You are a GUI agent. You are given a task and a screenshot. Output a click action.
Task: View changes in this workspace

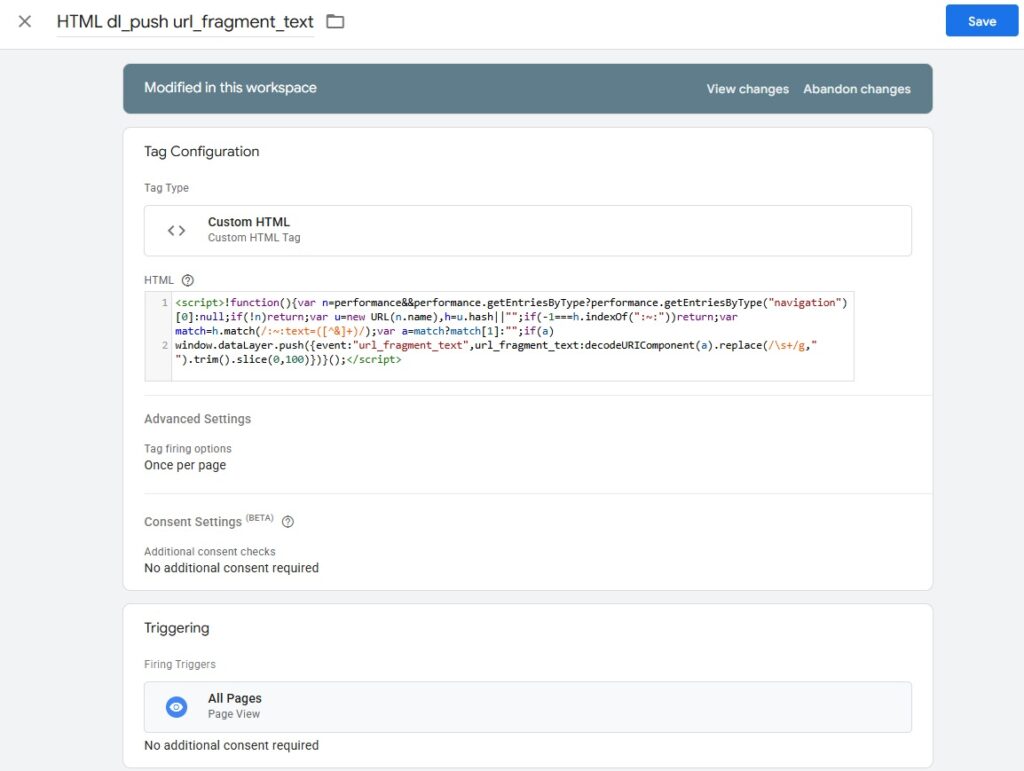[747, 89]
